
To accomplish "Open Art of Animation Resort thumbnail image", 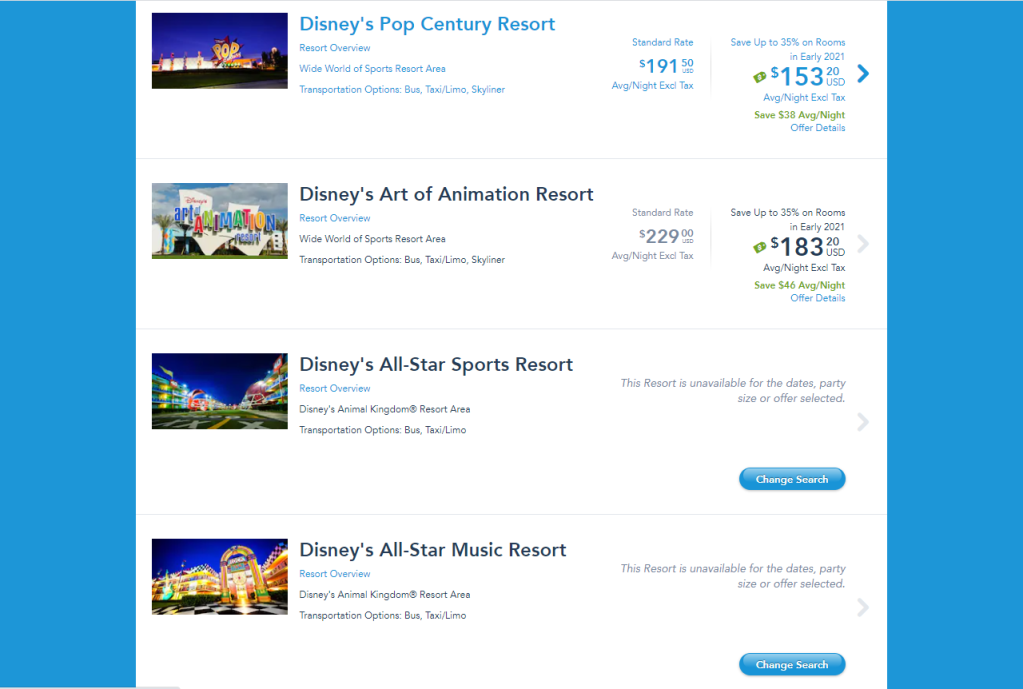I will pyautogui.click(x=219, y=221).
